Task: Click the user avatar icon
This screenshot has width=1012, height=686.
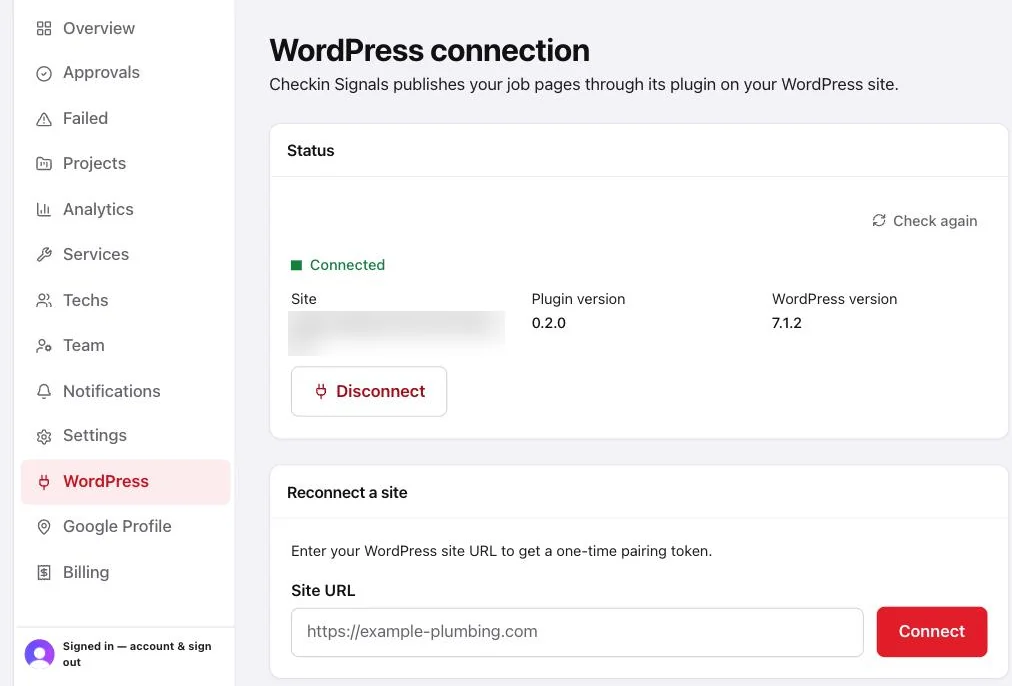Action: 39,654
